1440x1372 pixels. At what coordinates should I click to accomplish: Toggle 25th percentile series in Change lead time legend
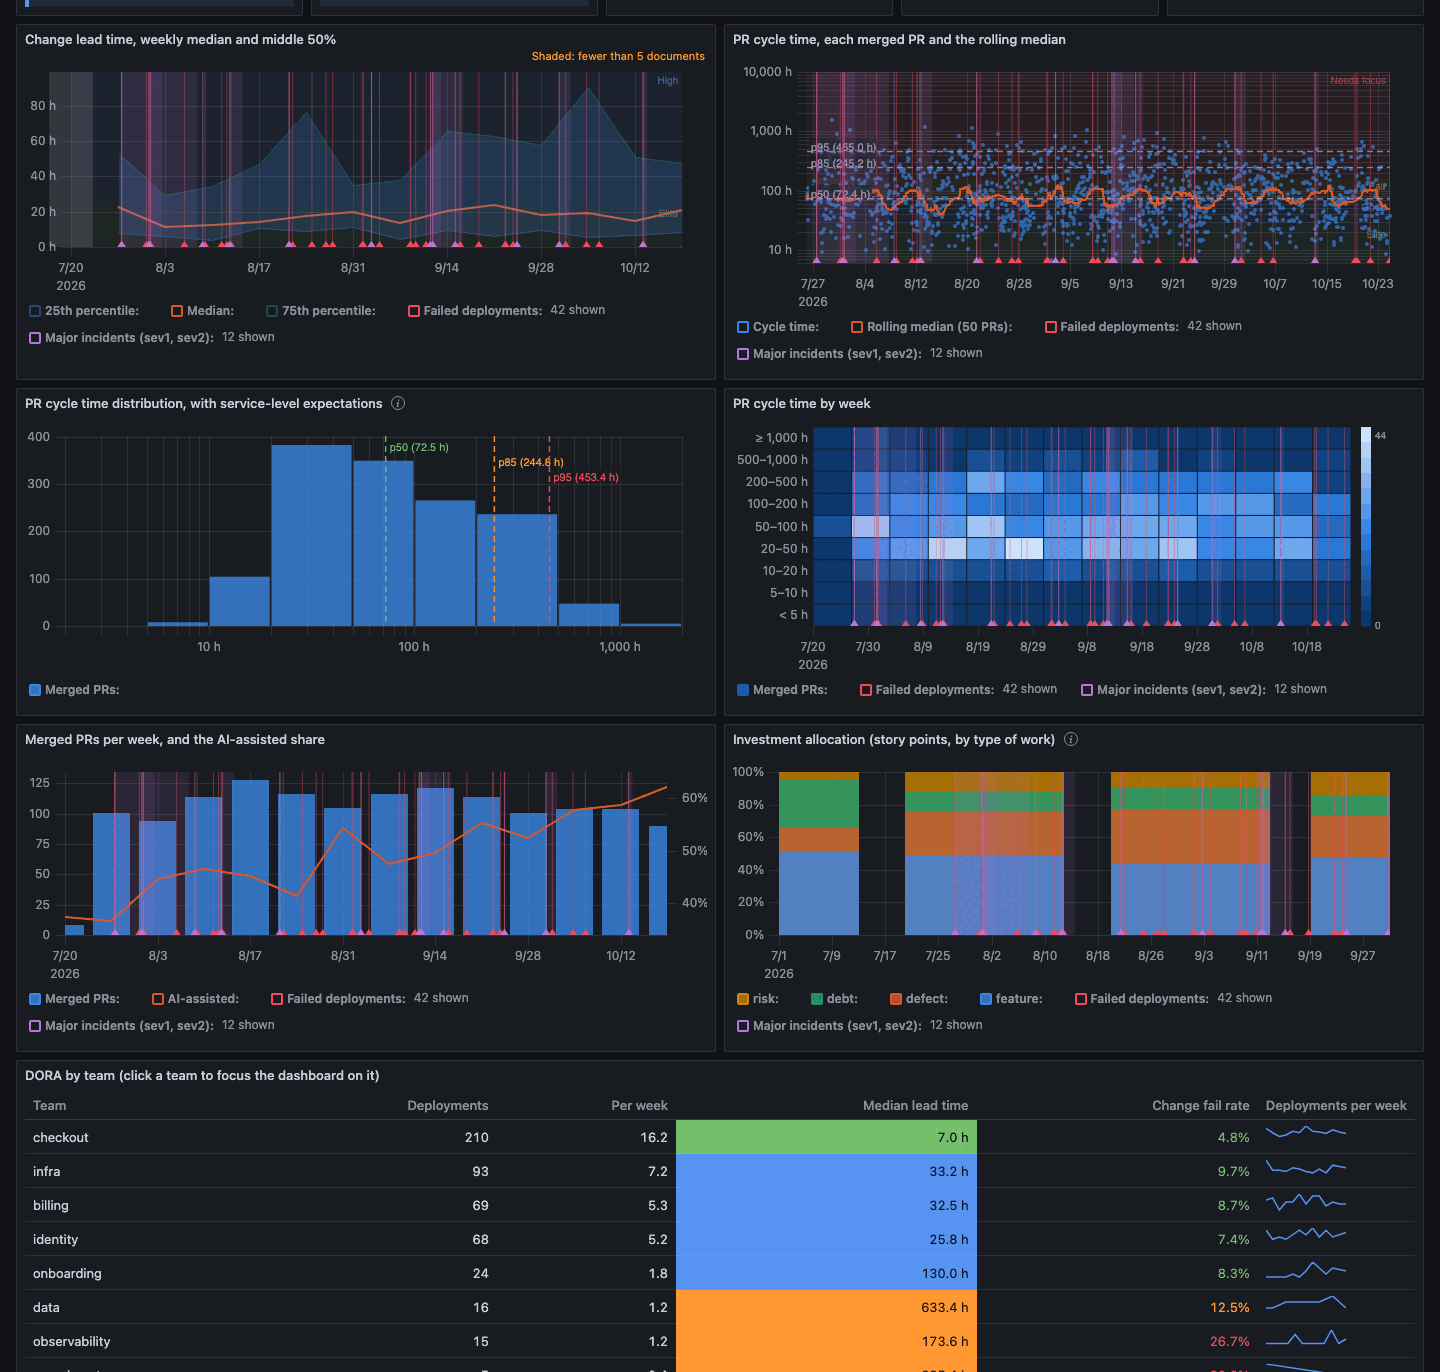tap(92, 311)
